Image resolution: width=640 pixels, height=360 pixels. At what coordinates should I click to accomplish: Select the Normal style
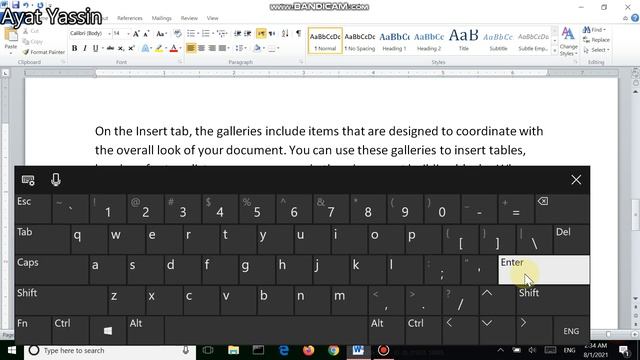click(325, 40)
